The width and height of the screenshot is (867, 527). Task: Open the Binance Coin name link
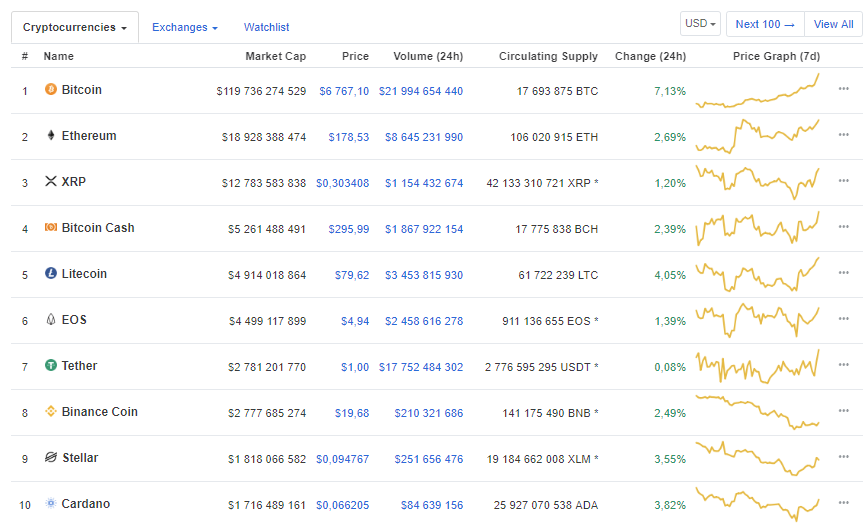(x=100, y=411)
